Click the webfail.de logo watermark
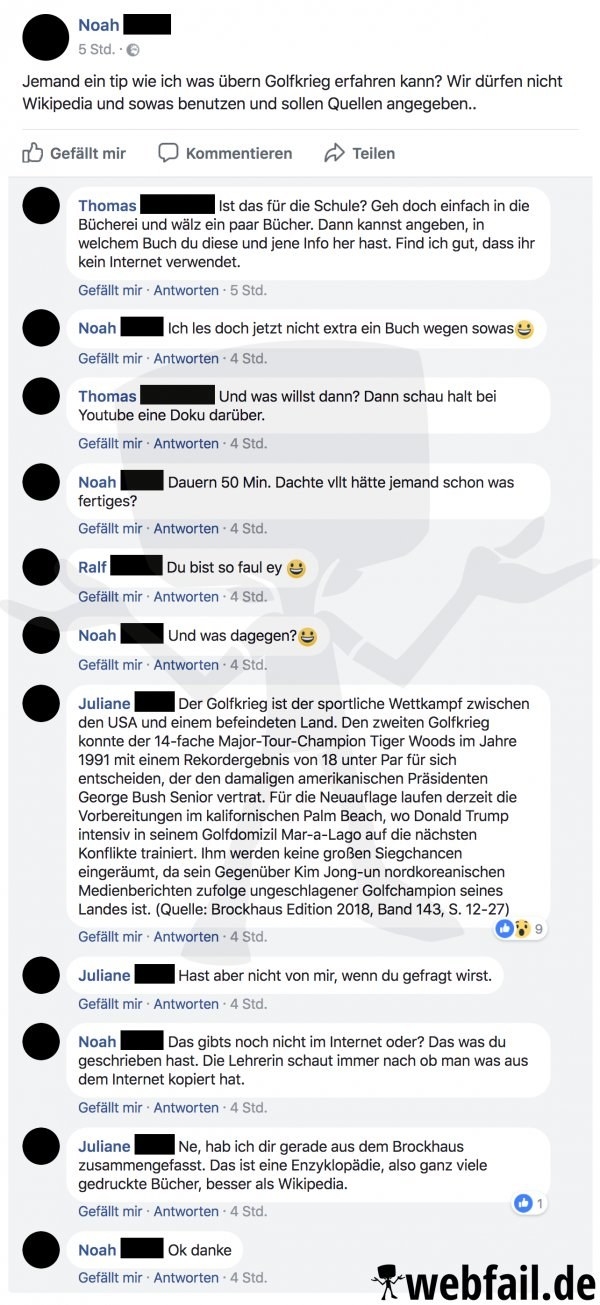Viewport: 600px width, 1305px height. click(x=483, y=1281)
